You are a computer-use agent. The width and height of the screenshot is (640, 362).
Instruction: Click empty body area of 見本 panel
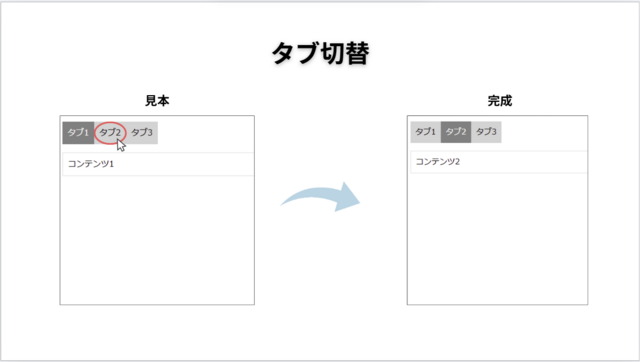pyautogui.click(x=157, y=240)
